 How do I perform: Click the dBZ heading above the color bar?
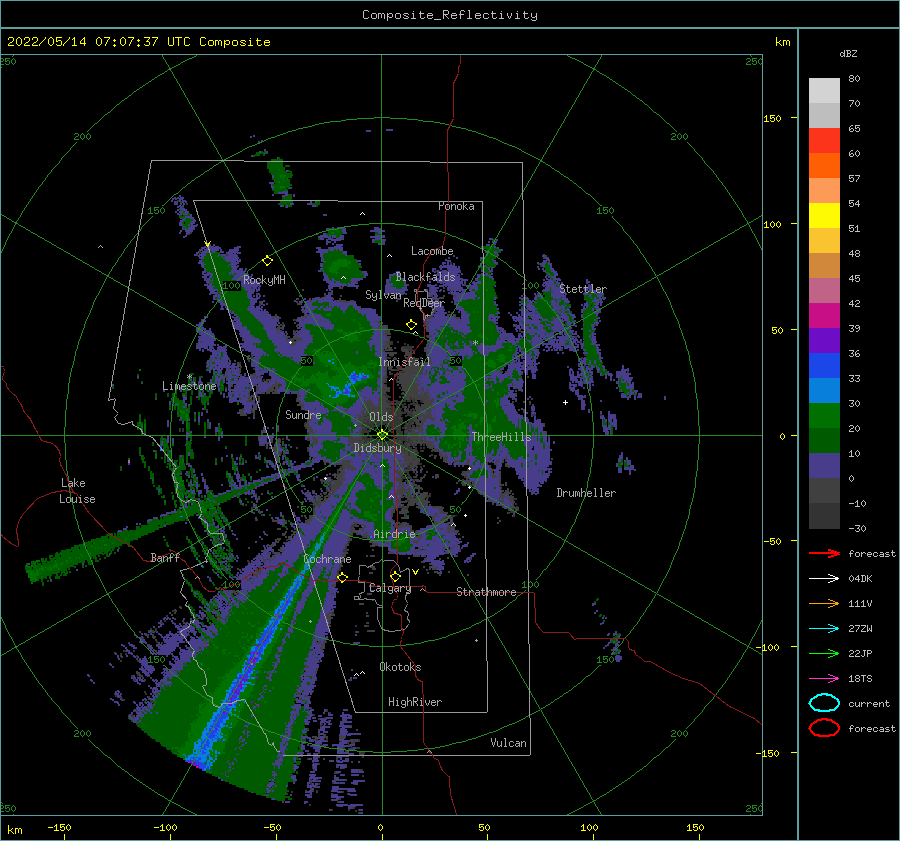coord(848,53)
